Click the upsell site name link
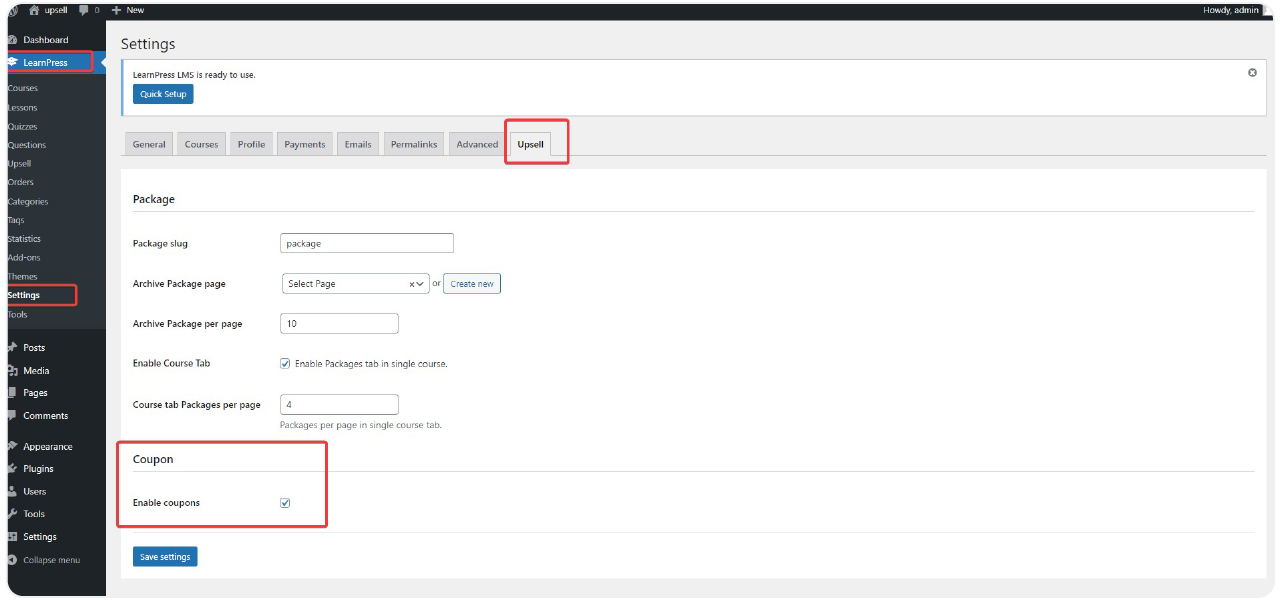1281x600 pixels. coord(55,10)
